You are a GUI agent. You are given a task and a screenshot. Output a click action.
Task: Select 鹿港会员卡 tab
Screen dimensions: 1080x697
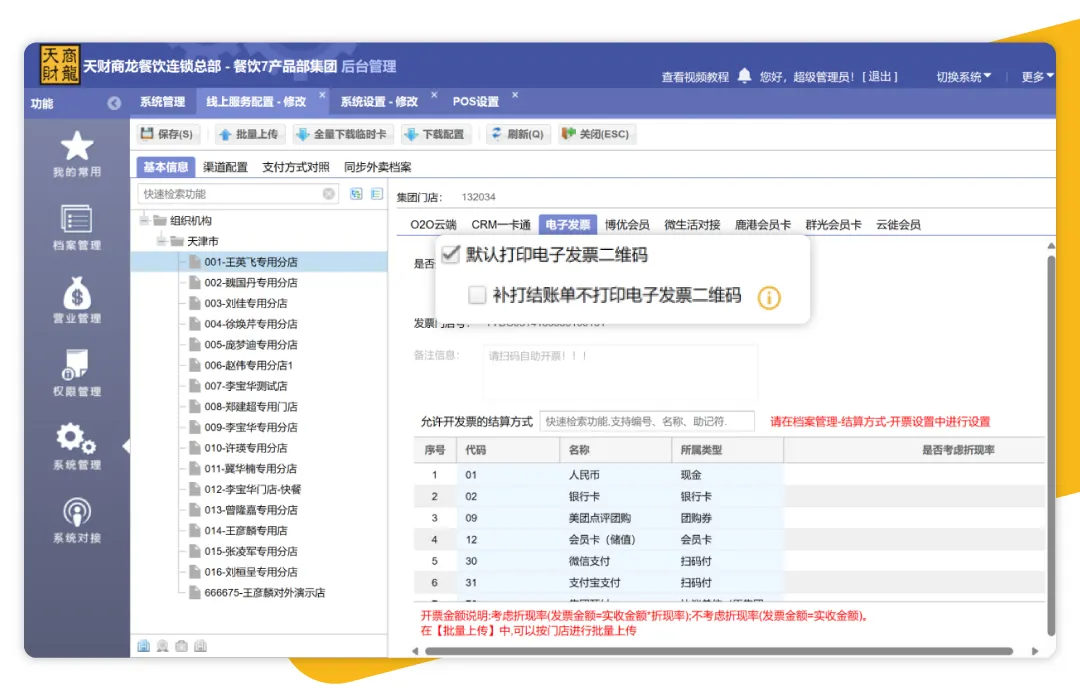coord(762,225)
